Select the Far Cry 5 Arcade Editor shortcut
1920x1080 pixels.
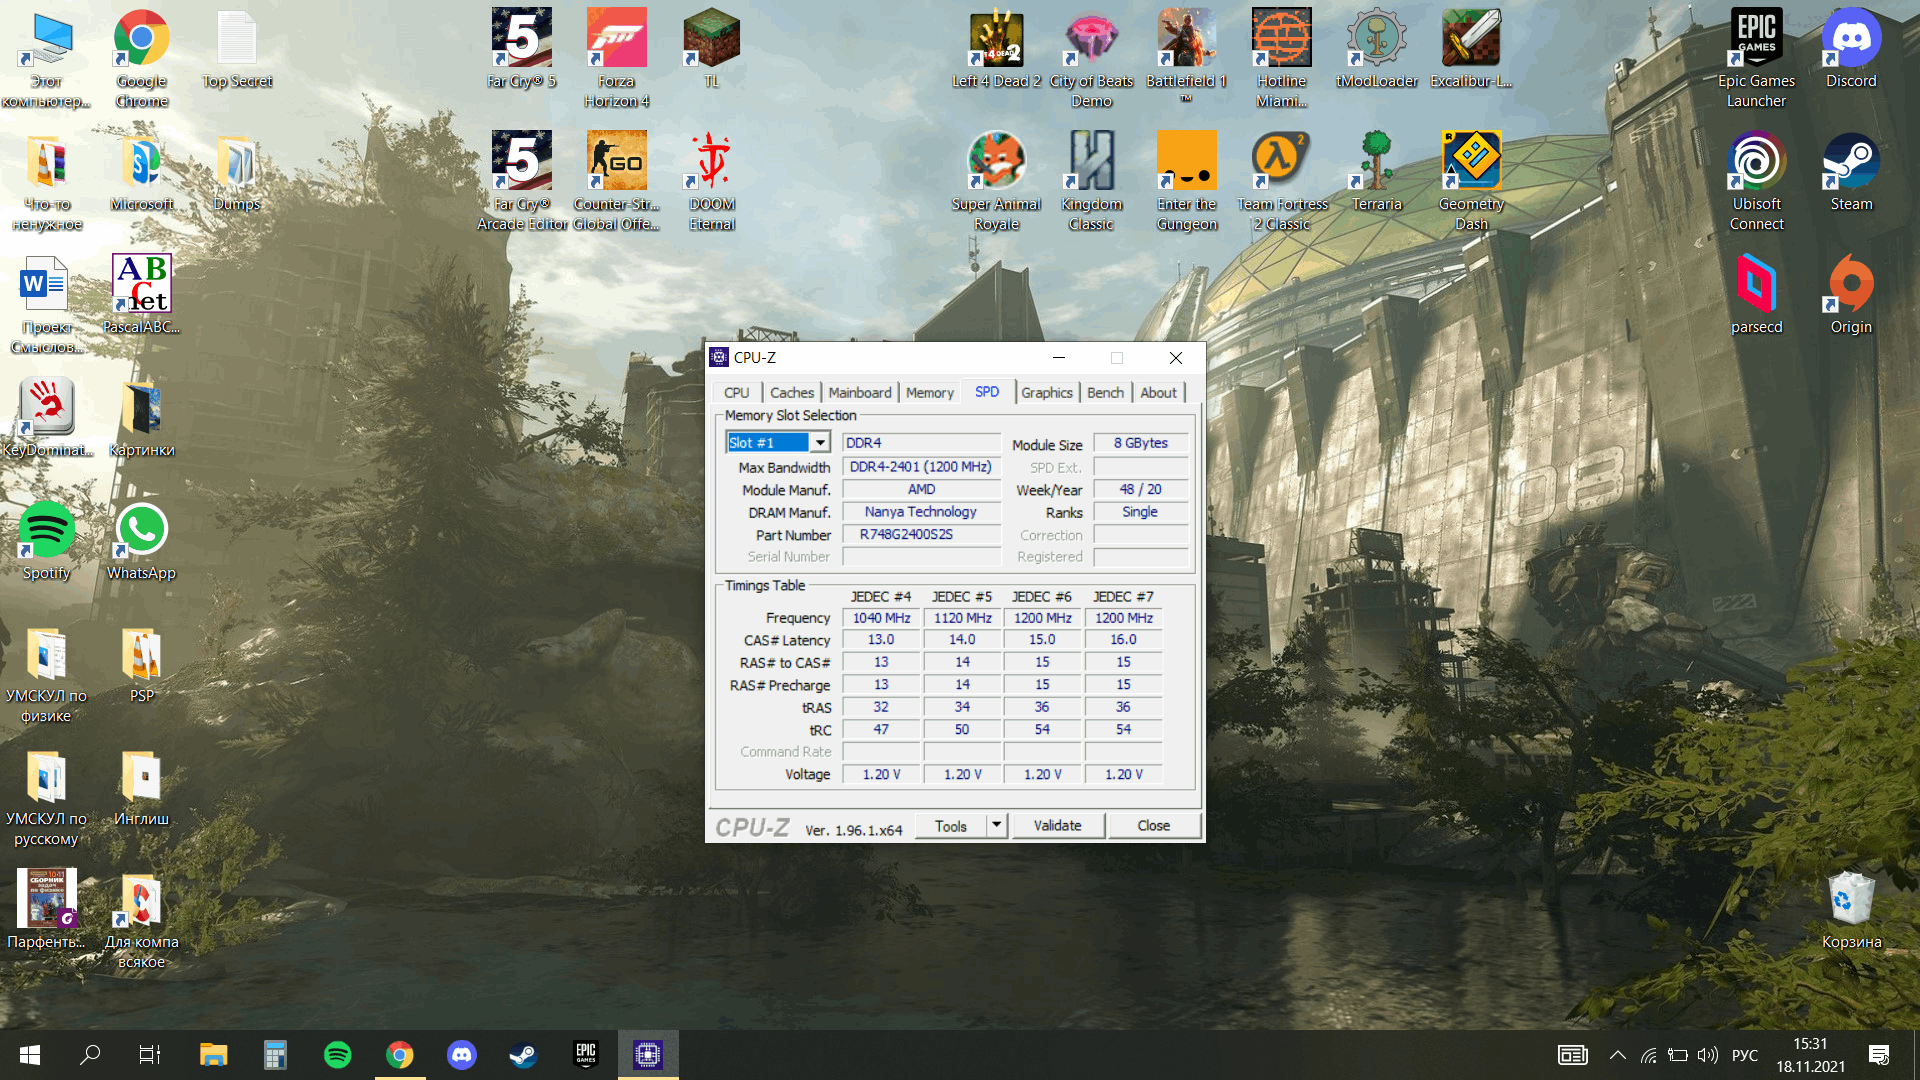click(521, 181)
